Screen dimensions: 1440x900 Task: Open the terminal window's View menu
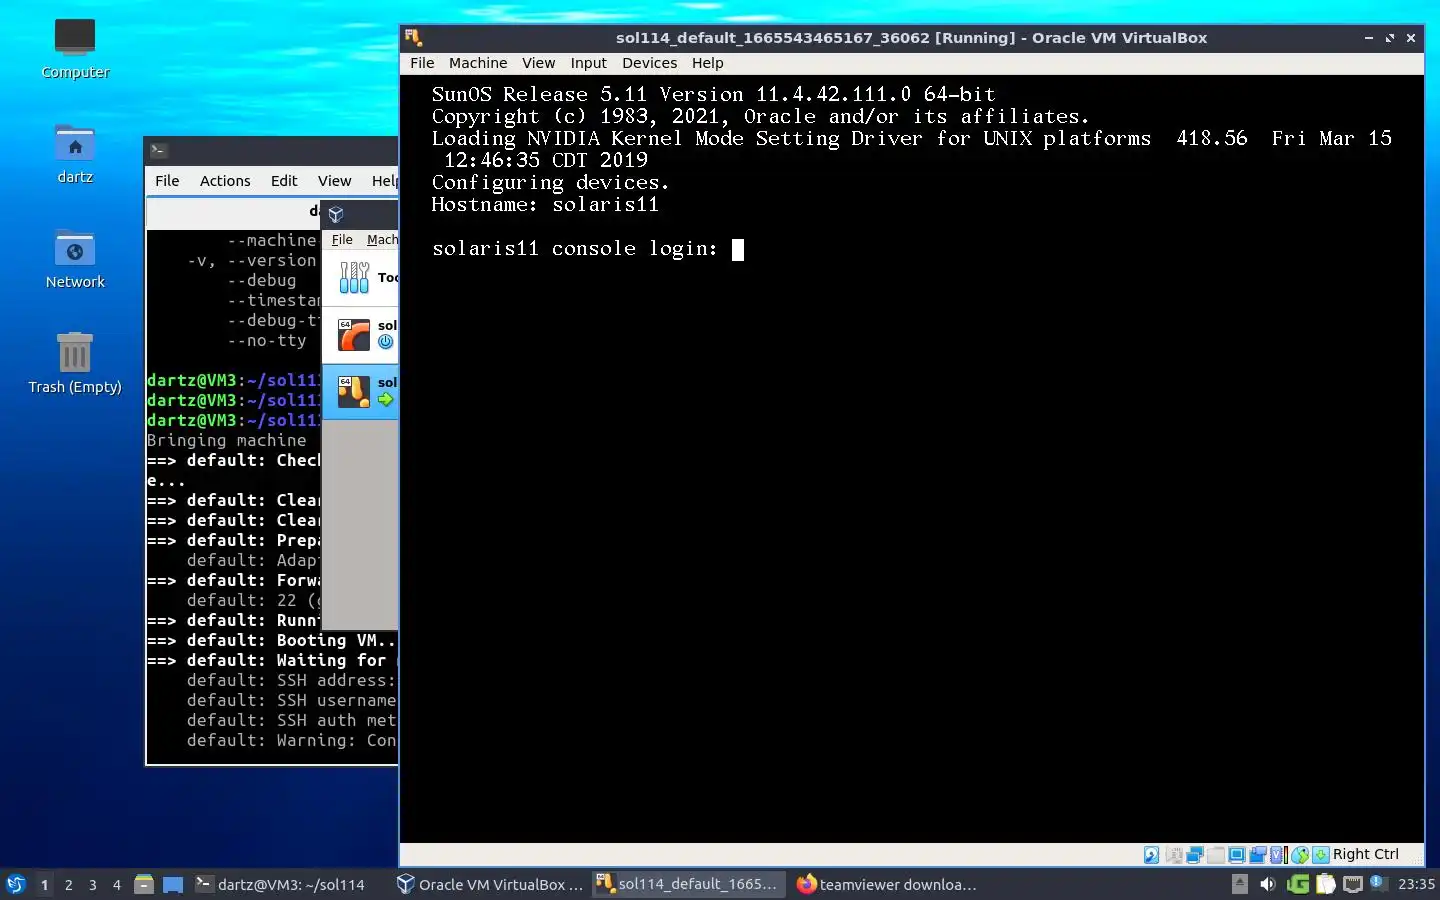(x=334, y=181)
